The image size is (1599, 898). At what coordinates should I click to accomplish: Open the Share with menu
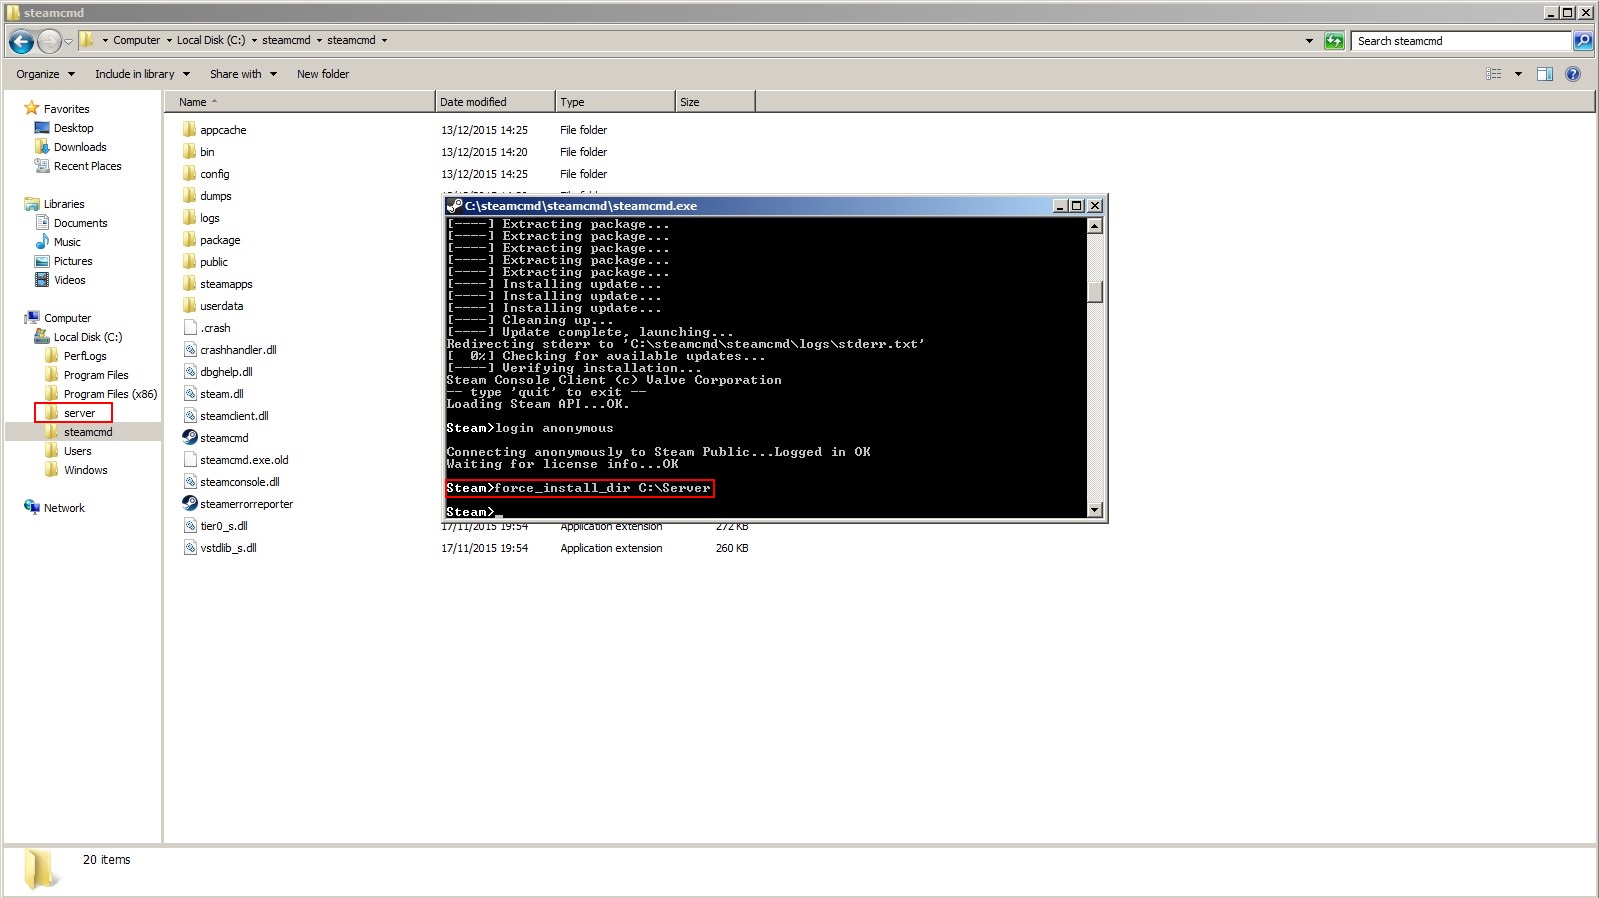point(243,74)
